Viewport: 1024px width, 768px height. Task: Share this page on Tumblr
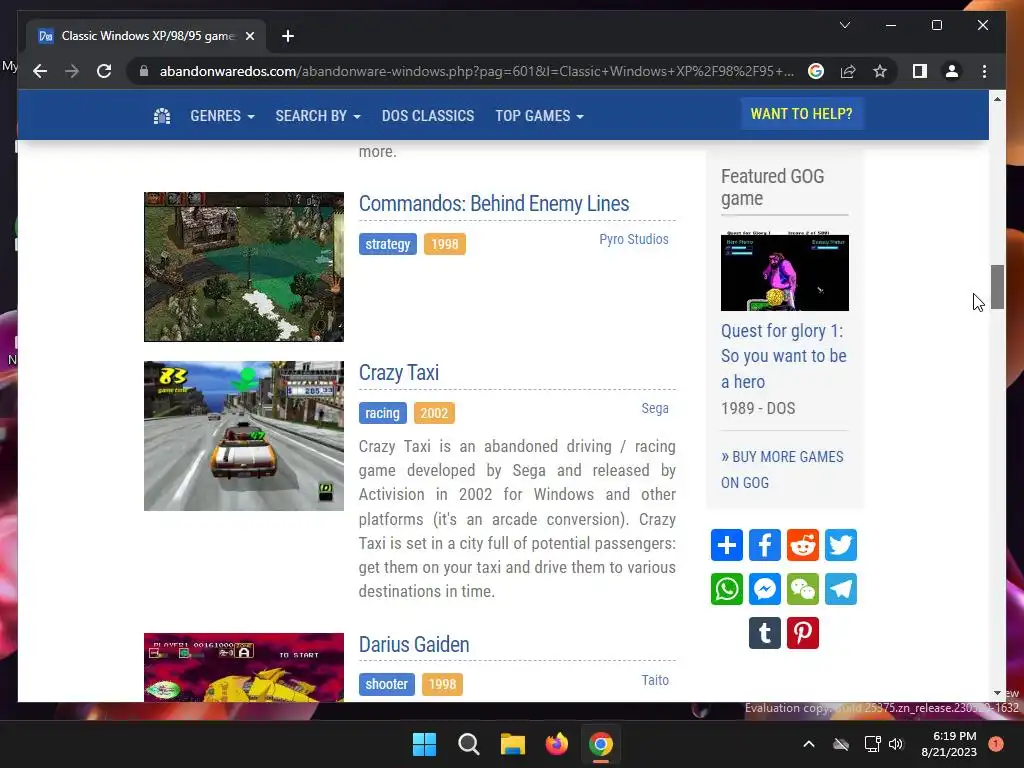[x=765, y=633]
